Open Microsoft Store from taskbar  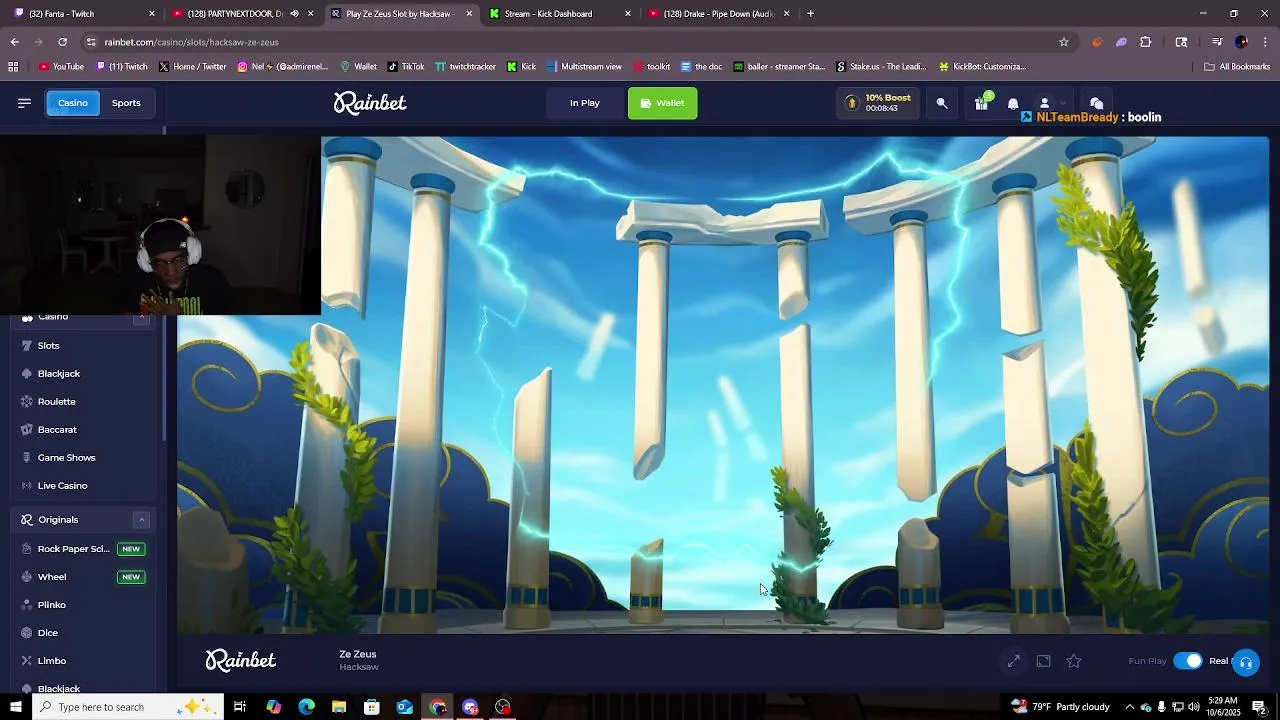pos(372,707)
